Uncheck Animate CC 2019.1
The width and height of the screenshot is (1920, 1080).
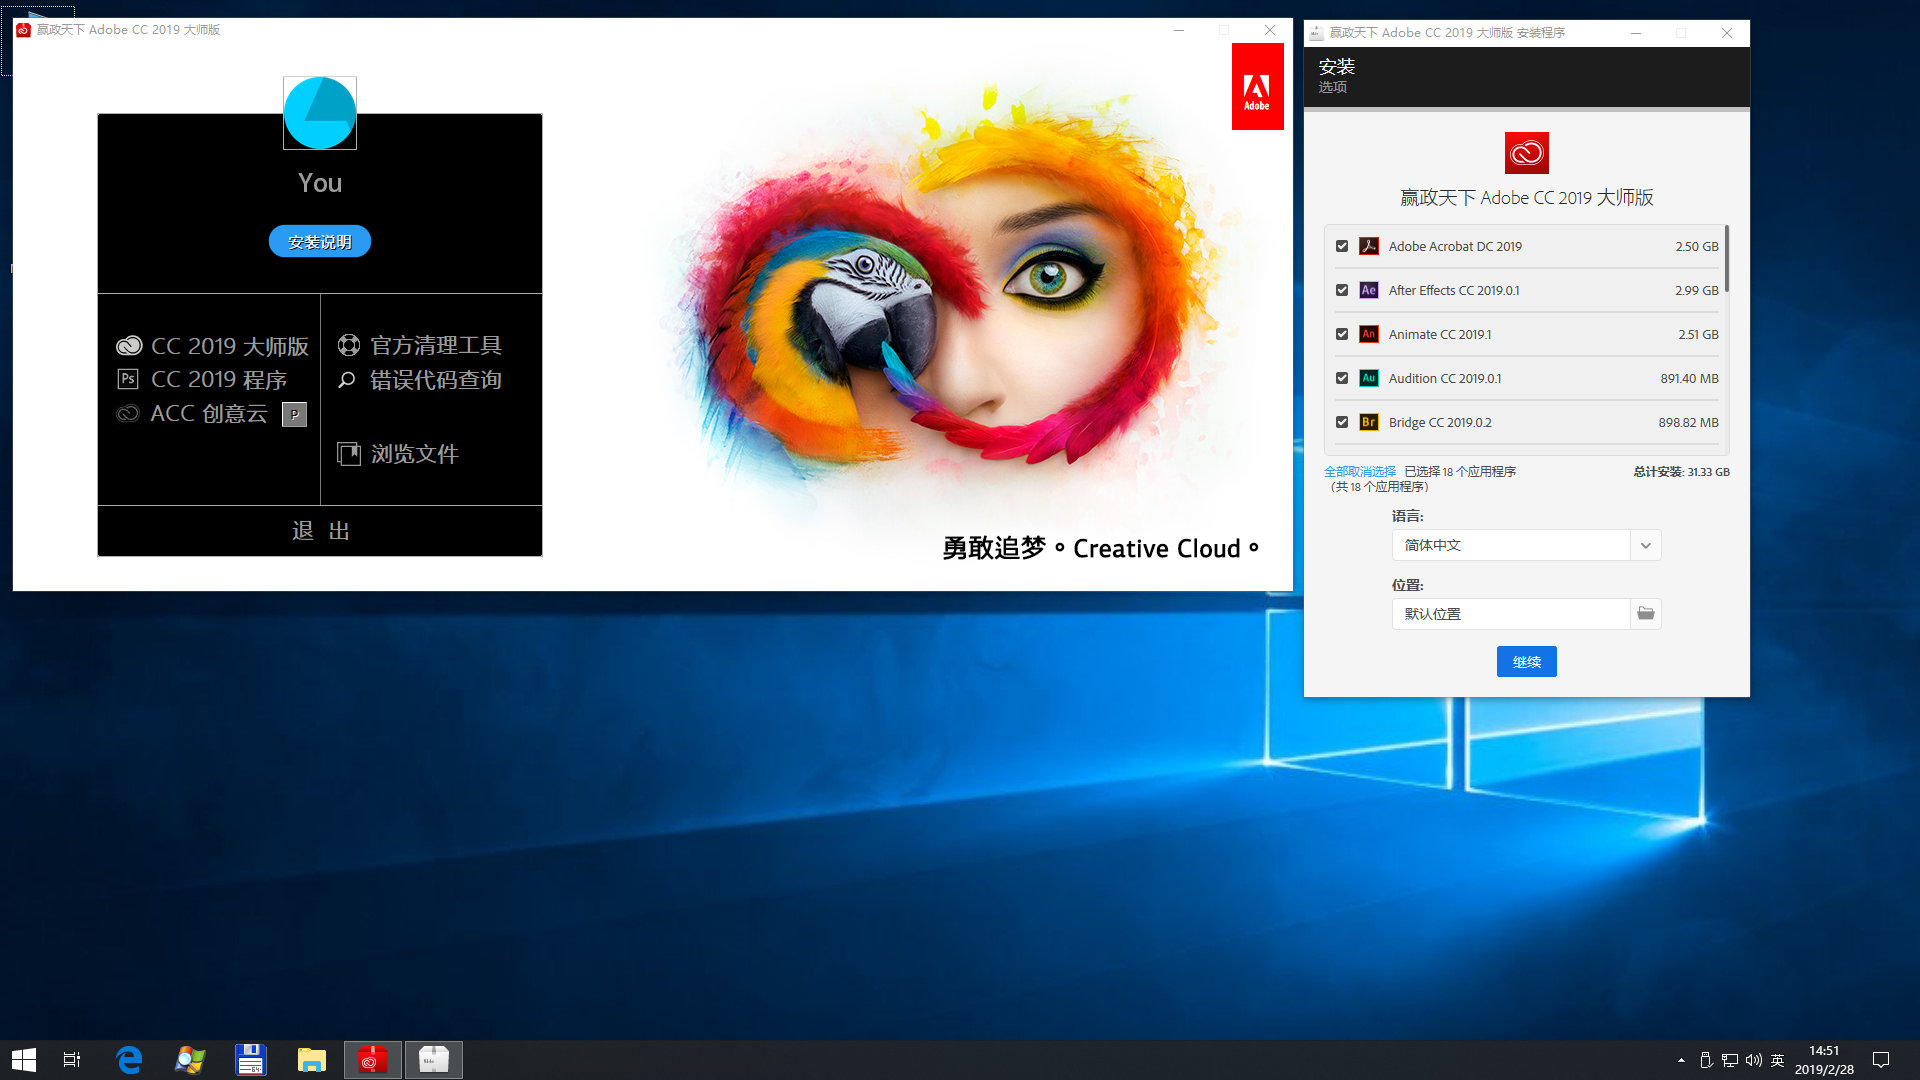1342,334
